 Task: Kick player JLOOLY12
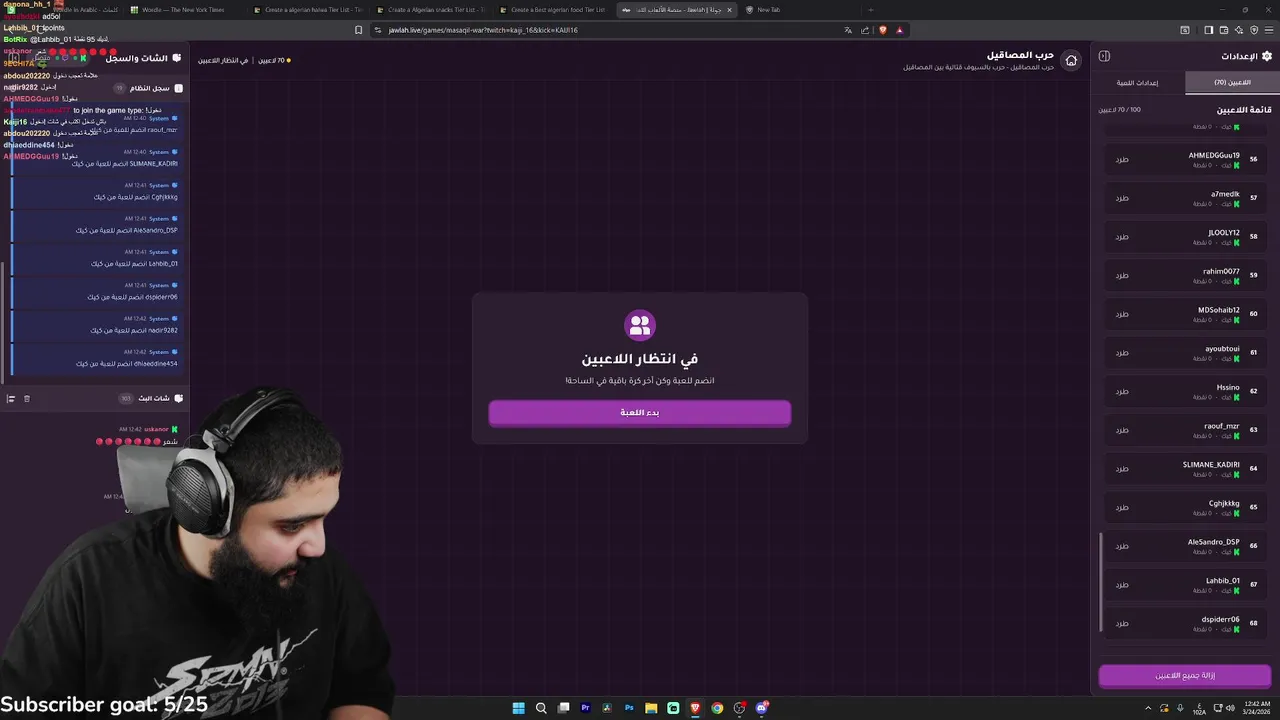pyautogui.click(x=1122, y=237)
